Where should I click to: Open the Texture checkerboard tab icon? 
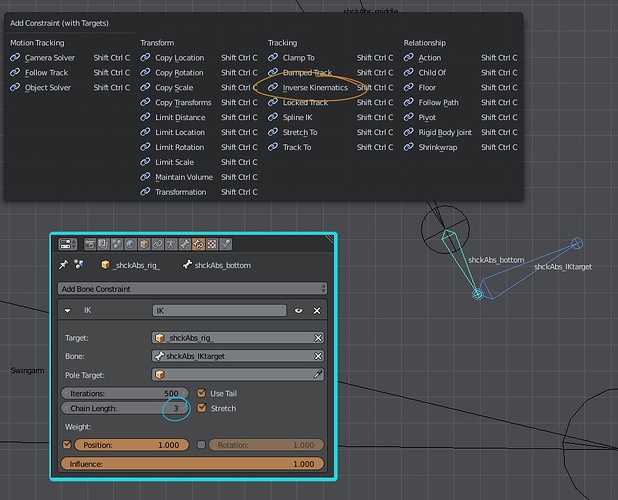(x=212, y=244)
